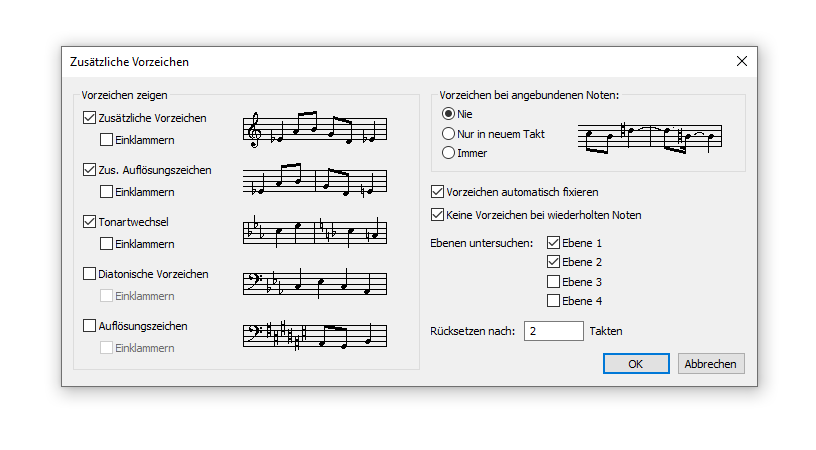Toggle the Tonartwechsel checkbox
Screen dimensions: 816x450
(90, 222)
